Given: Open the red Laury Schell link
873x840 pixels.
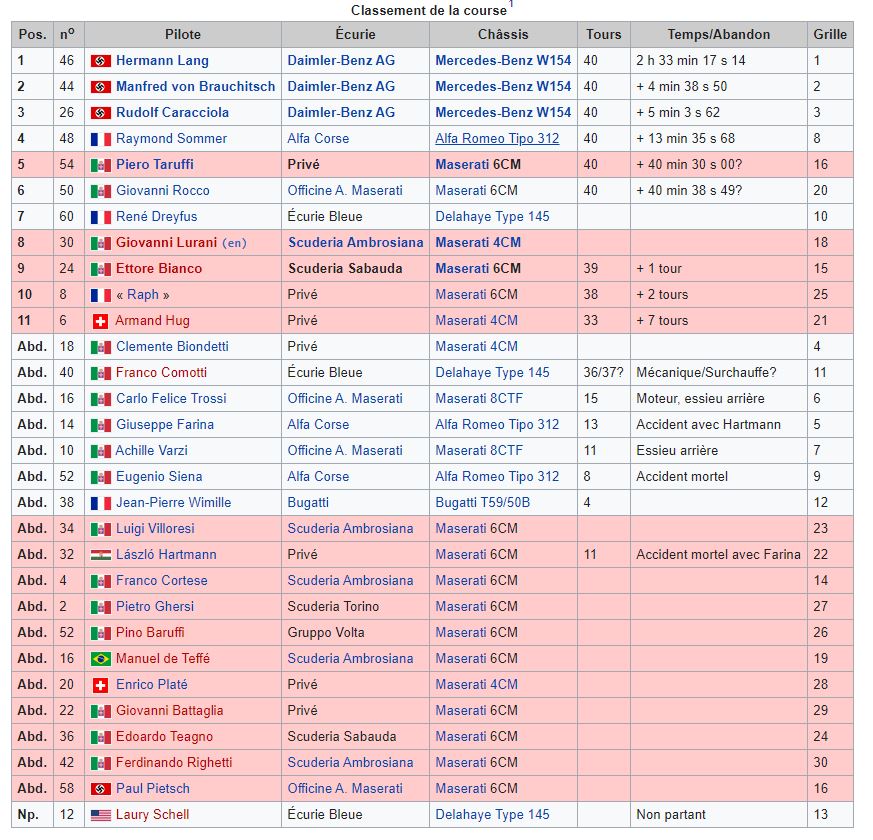Looking at the screenshot, I should (x=152, y=814).
